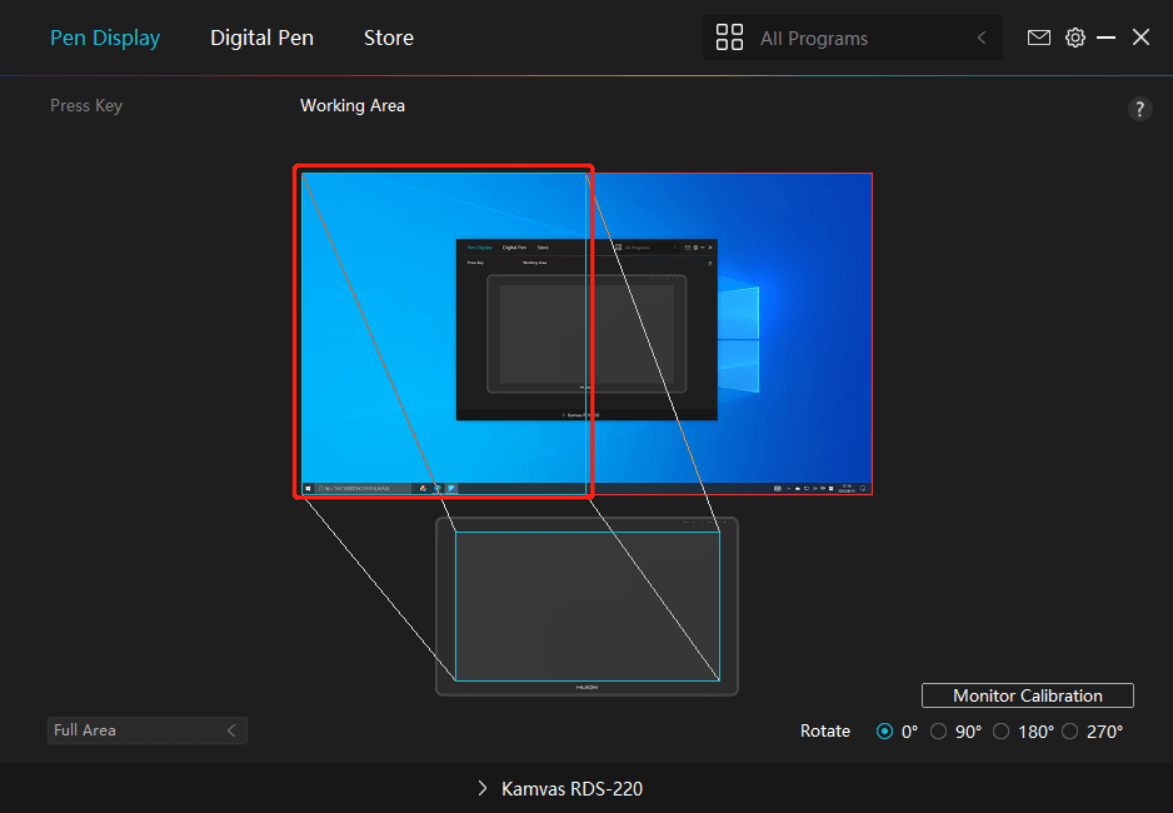This screenshot has width=1173, height=813.
Task: Click the tablet working area rectangle
Action: [587, 606]
